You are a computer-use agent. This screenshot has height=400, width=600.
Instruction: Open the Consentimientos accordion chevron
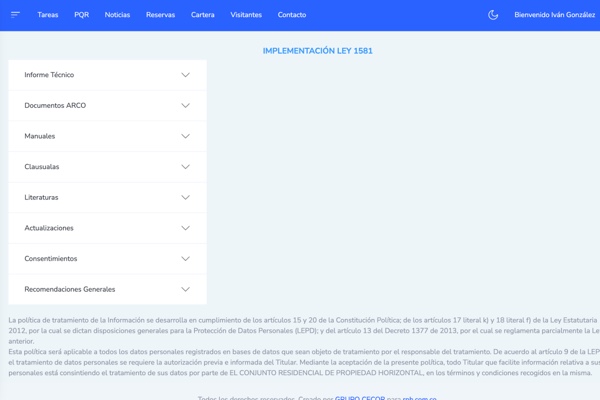point(185,259)
